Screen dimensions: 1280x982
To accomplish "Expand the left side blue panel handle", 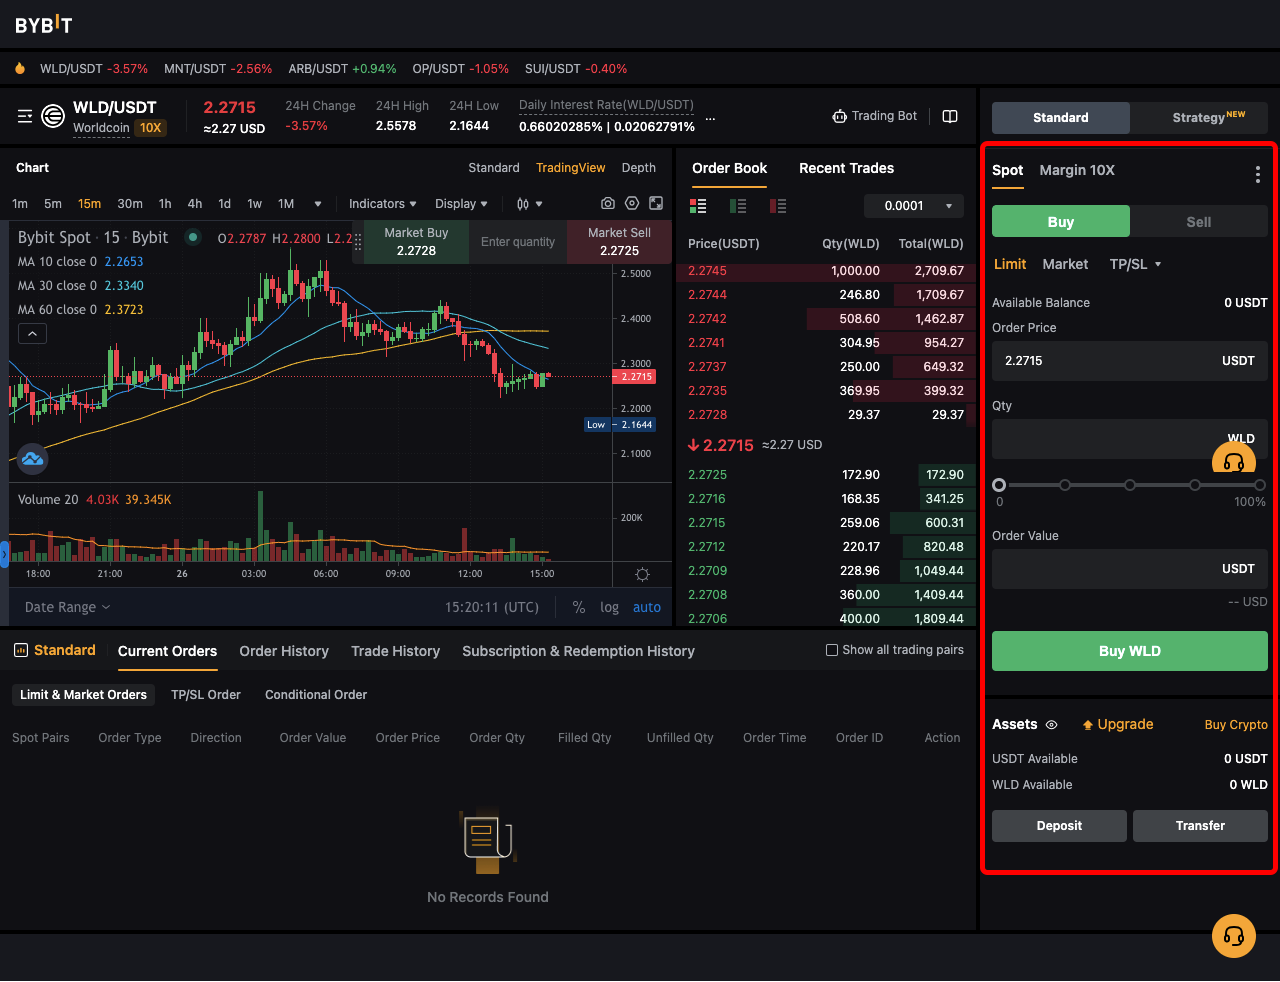I will [x=4, y=554].
